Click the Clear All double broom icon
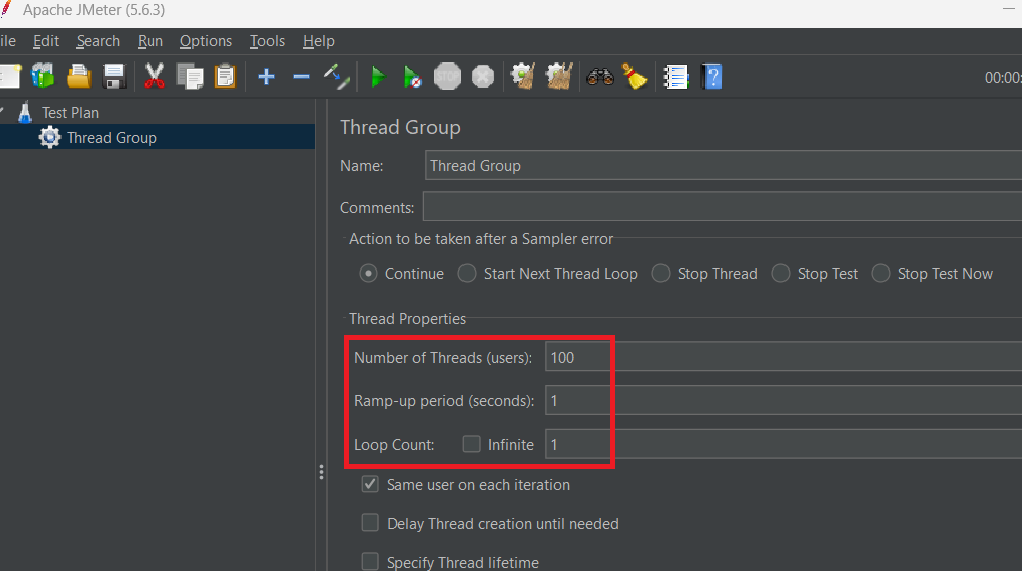 559,76
